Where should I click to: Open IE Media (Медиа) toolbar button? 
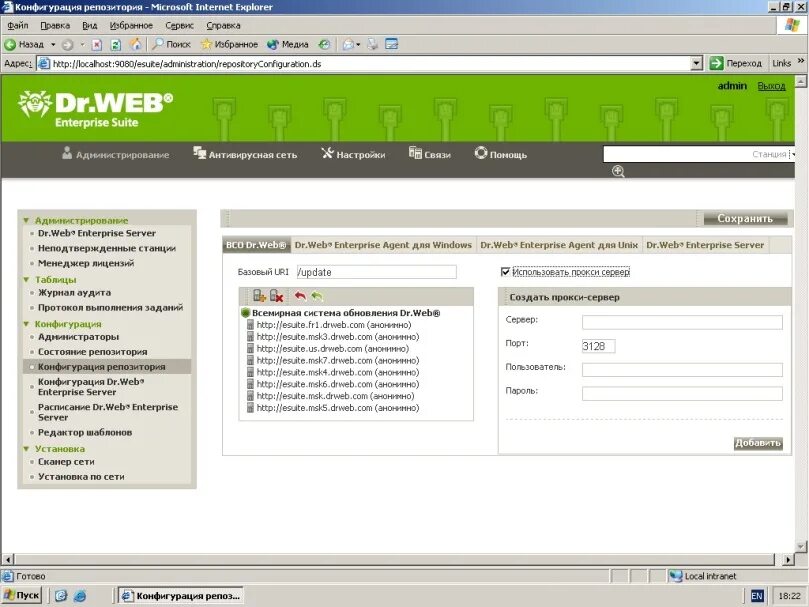pyautogui.click(x=288, y=44)
